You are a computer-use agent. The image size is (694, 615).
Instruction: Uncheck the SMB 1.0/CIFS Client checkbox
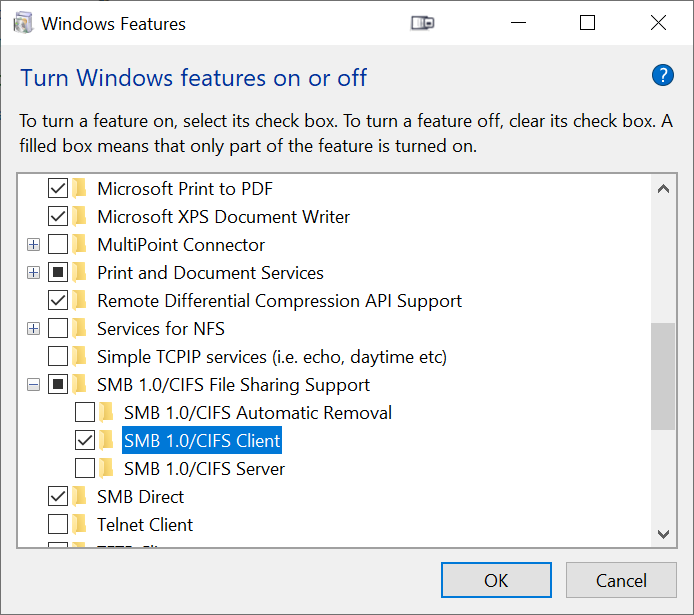pos(85,440)
